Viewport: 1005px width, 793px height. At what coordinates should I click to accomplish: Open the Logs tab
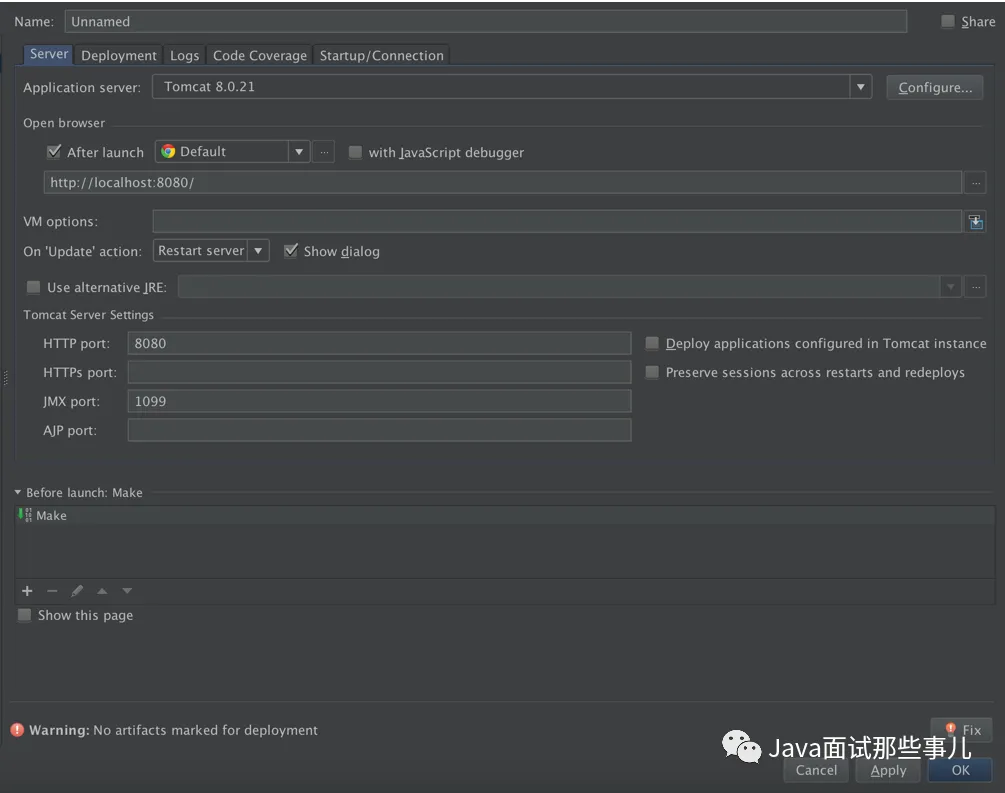[x=185, y=56]
